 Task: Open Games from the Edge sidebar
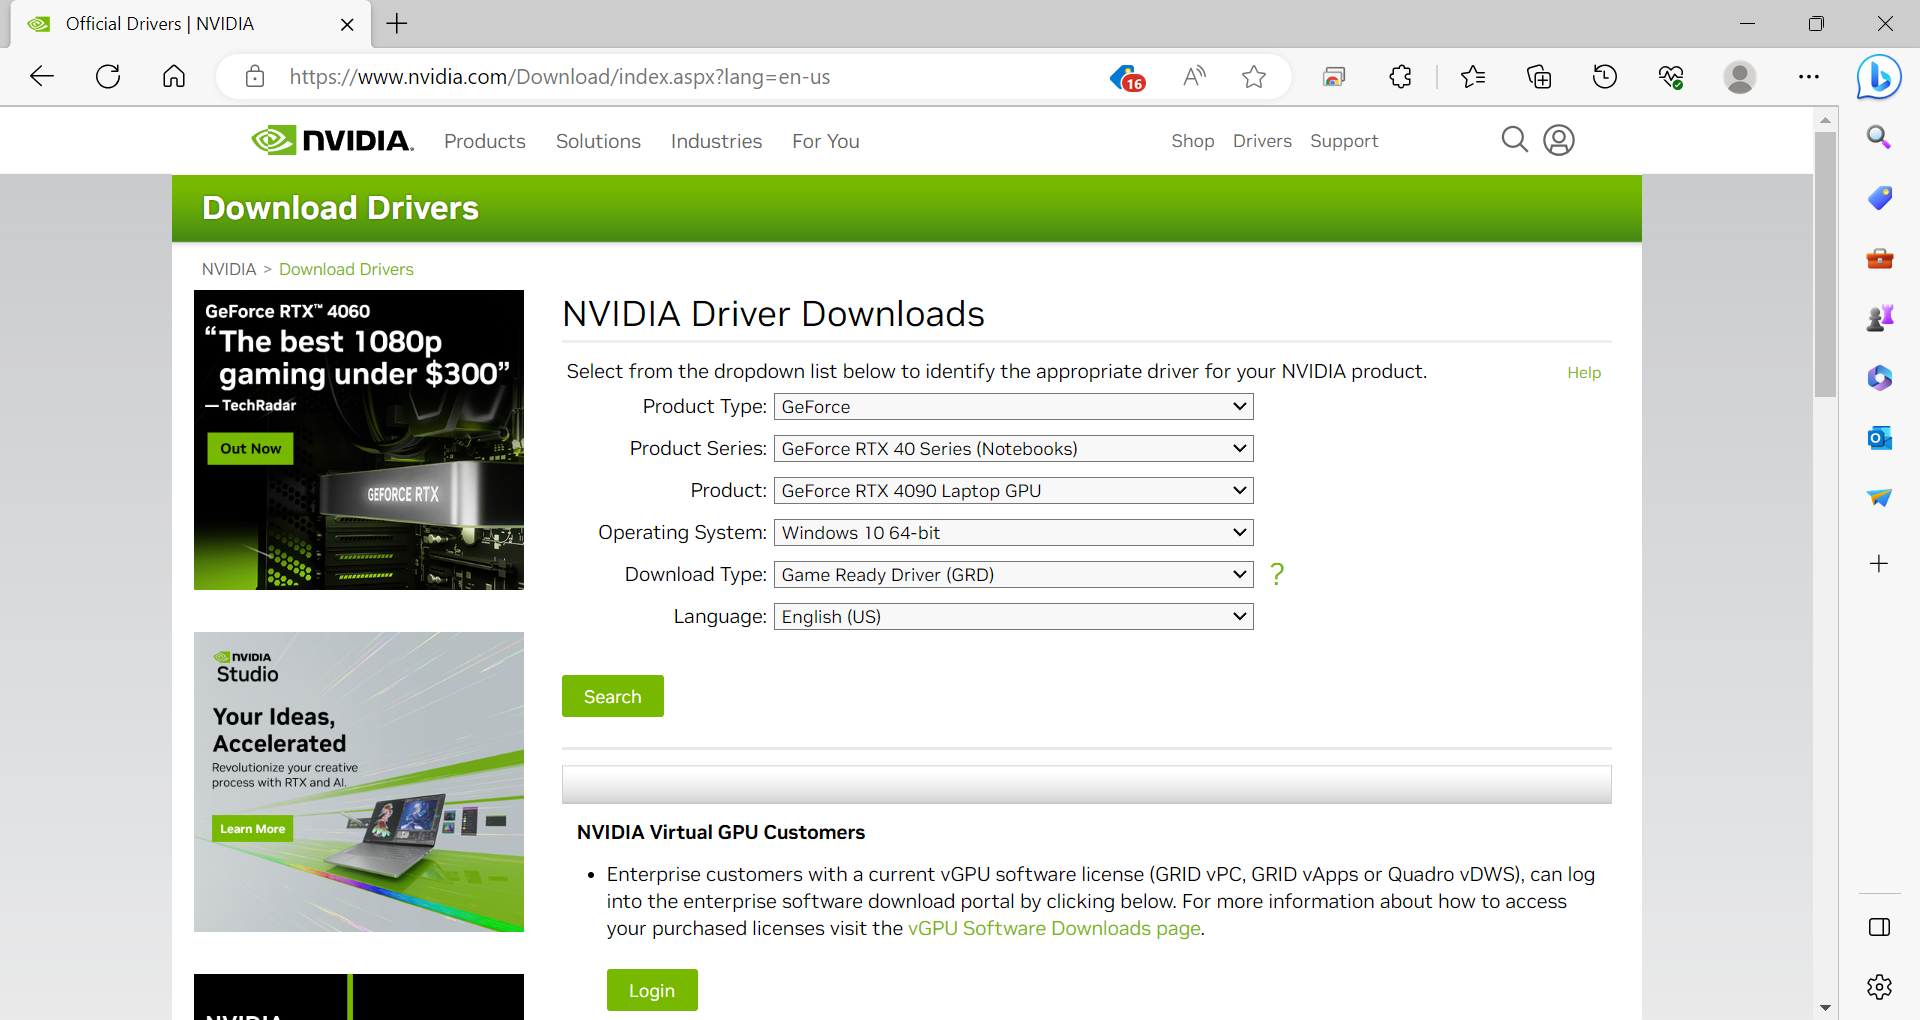click(x=1879, y=317)
